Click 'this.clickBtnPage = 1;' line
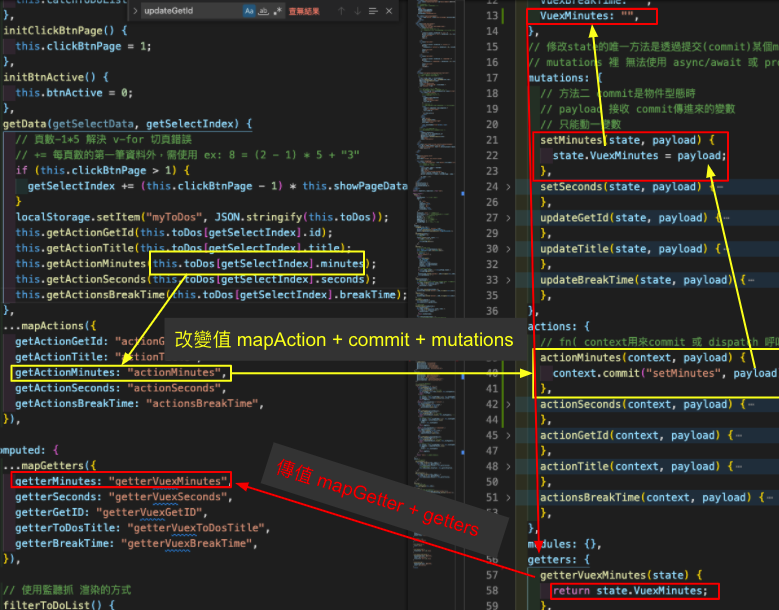 [x=83, y=46]
